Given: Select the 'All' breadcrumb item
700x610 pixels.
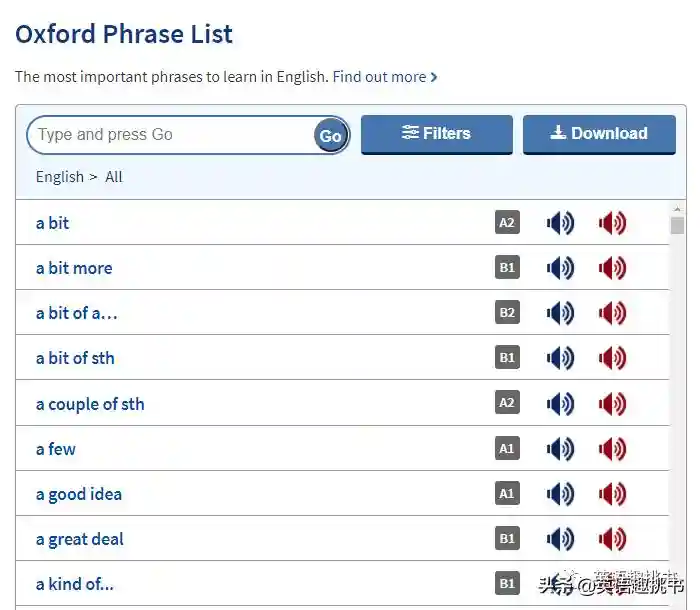Looking at the screenshot, I should (114, 177).
